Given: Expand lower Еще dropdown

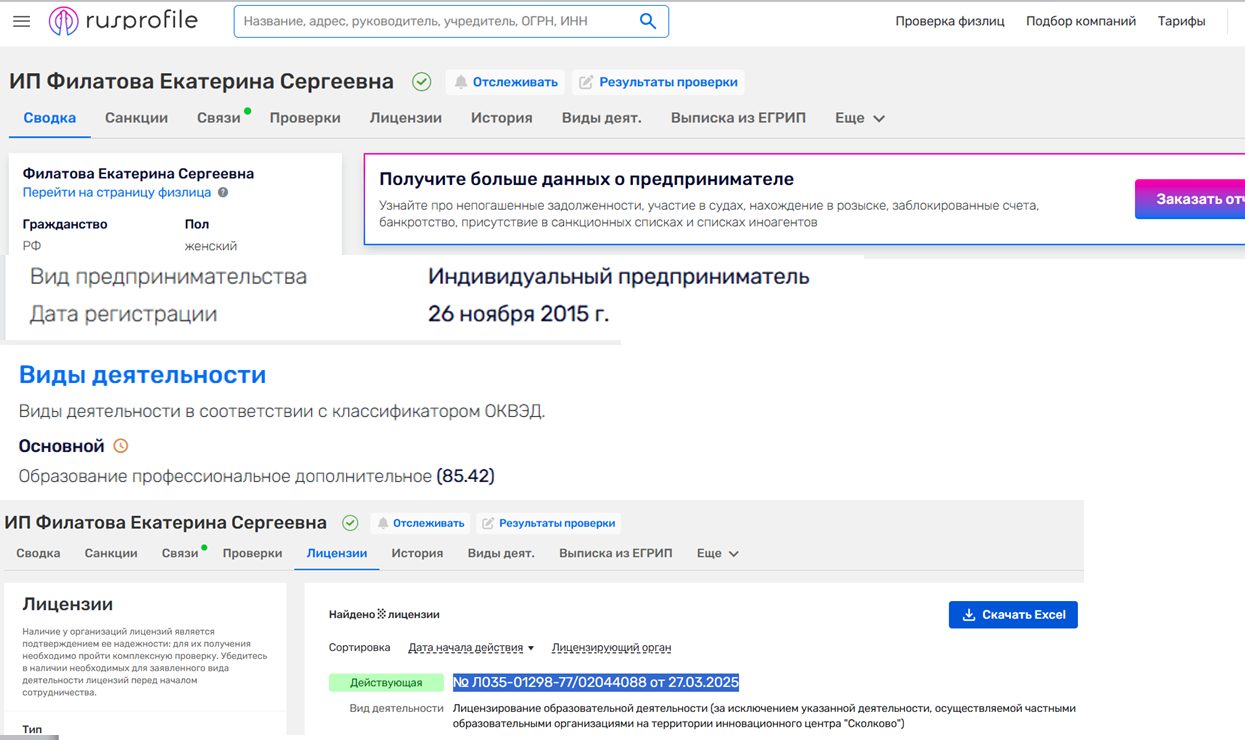Looking at the screenshot, I should pos(718,553).
